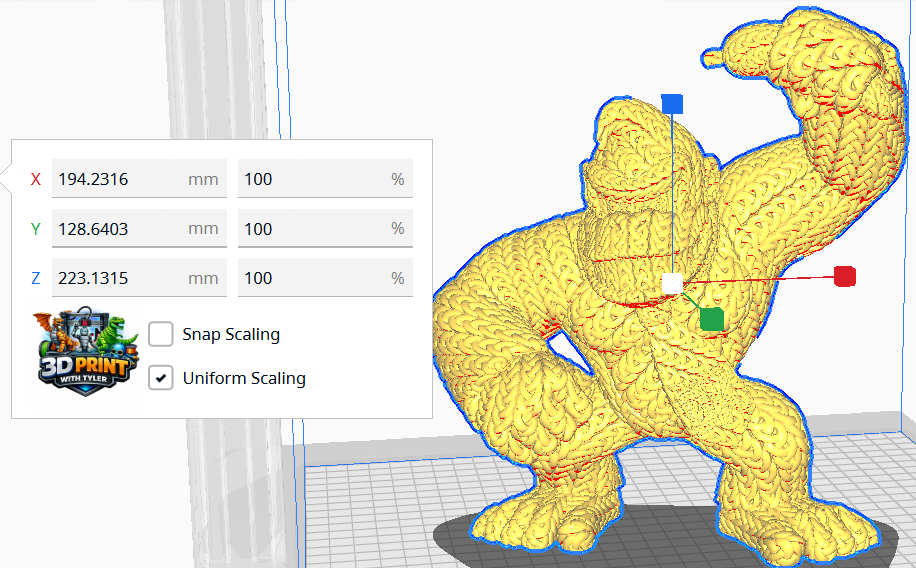Enable the Snap Scaling checkbox
The height and width of the screenshot is (568, 916).
(x=161, y=334)
